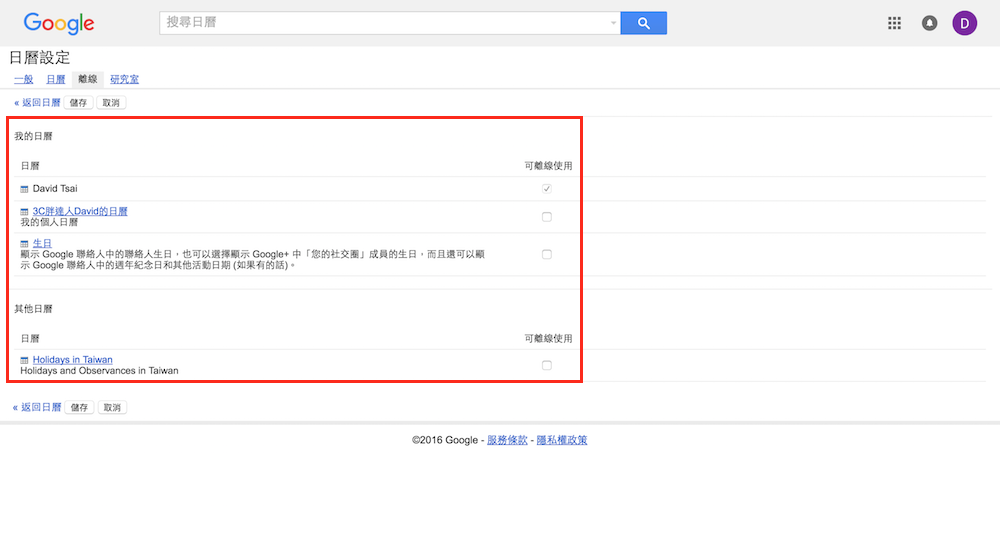Click the top 取消 button

pos(111,103)
